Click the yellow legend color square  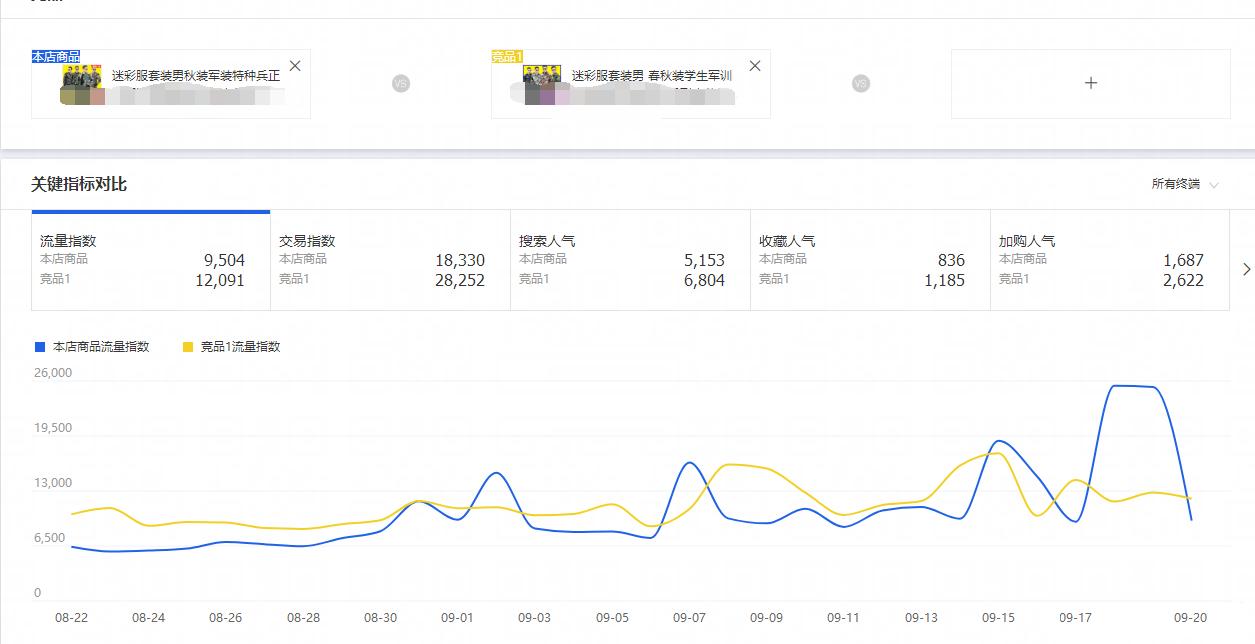tap(188, 347)
